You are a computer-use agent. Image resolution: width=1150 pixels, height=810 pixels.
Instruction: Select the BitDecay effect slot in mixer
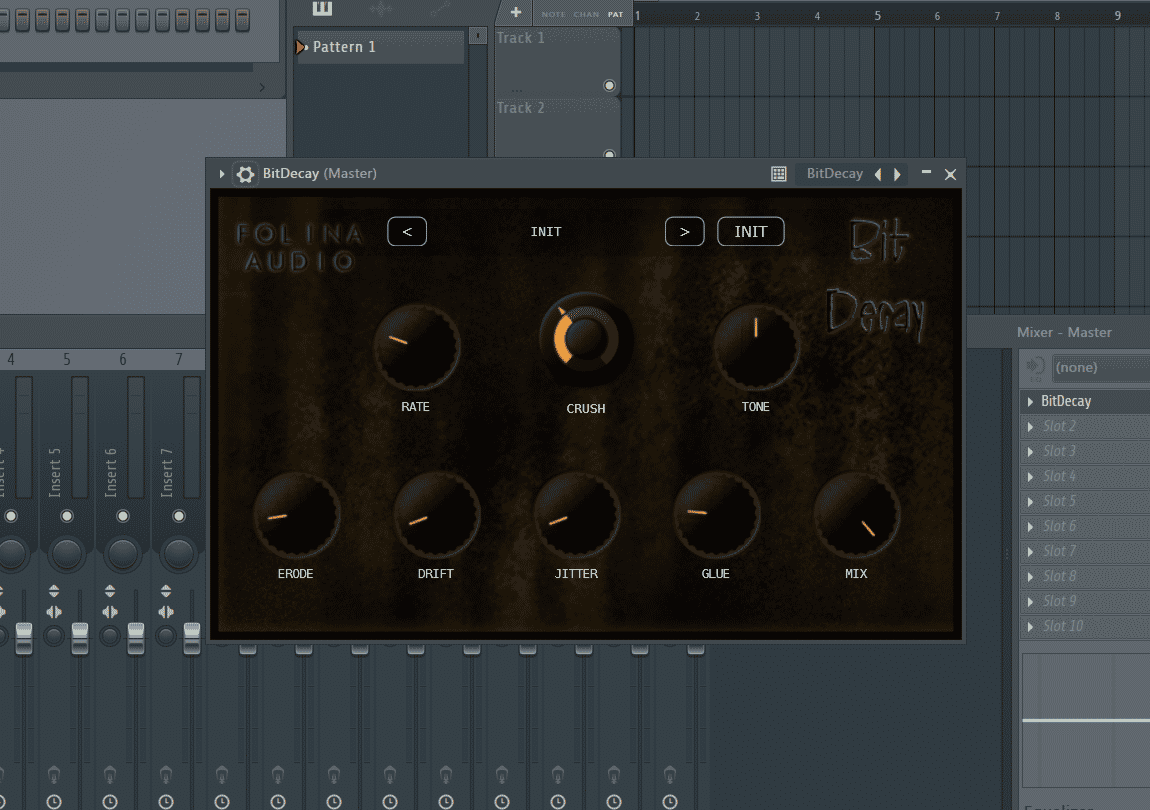tap(1085, 401)
